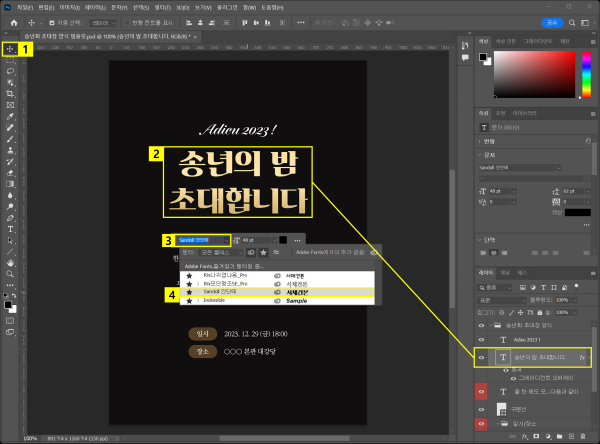Select the Rectangular Marquee tool
The image size is (600, 444).
coord(11,60)
